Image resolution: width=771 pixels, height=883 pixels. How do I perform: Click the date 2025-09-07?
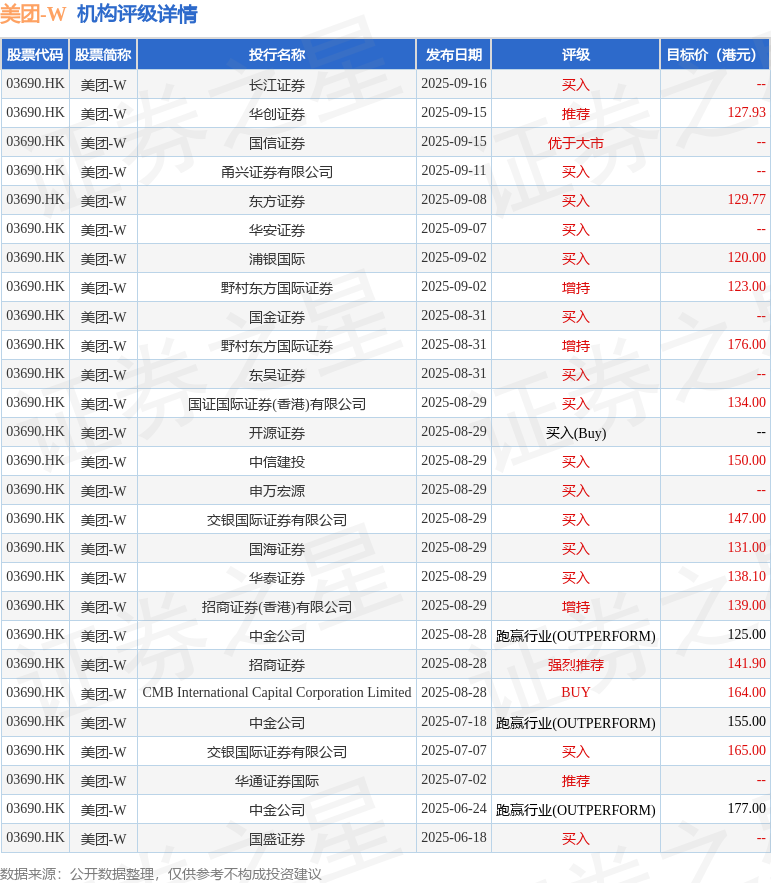pos(453,228)
